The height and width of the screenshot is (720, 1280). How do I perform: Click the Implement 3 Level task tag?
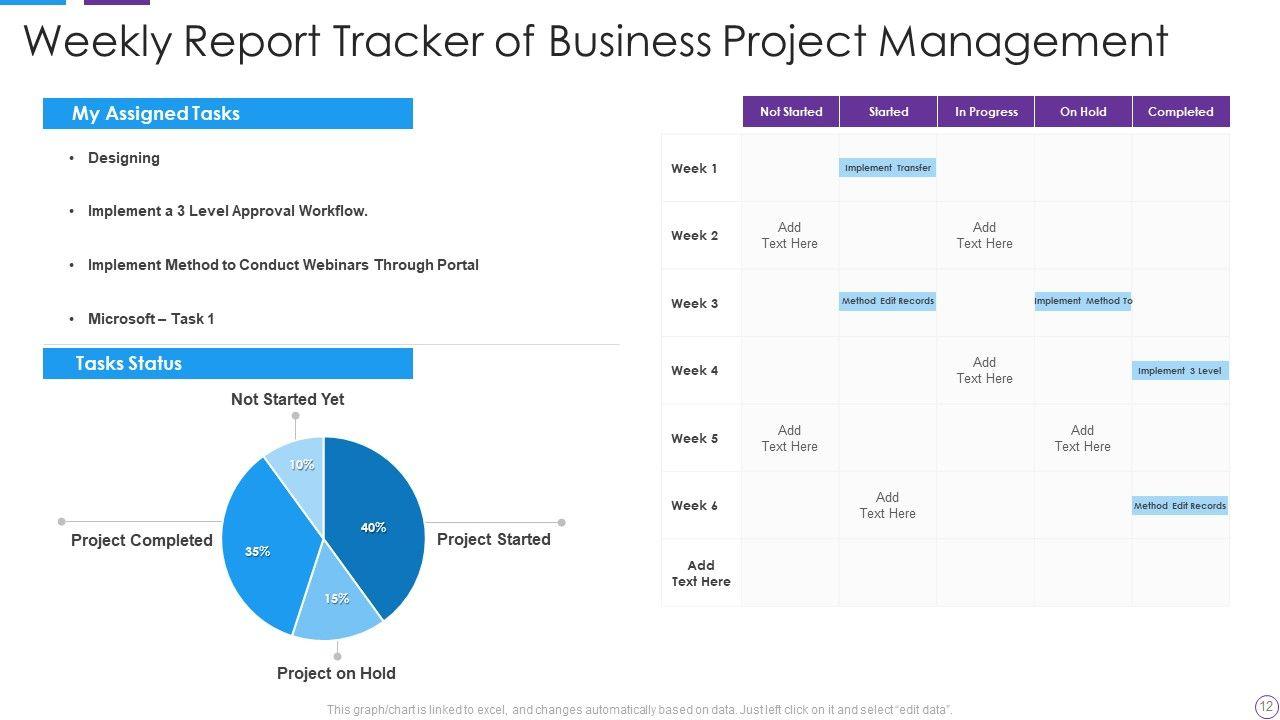[x=1180, y=371]
